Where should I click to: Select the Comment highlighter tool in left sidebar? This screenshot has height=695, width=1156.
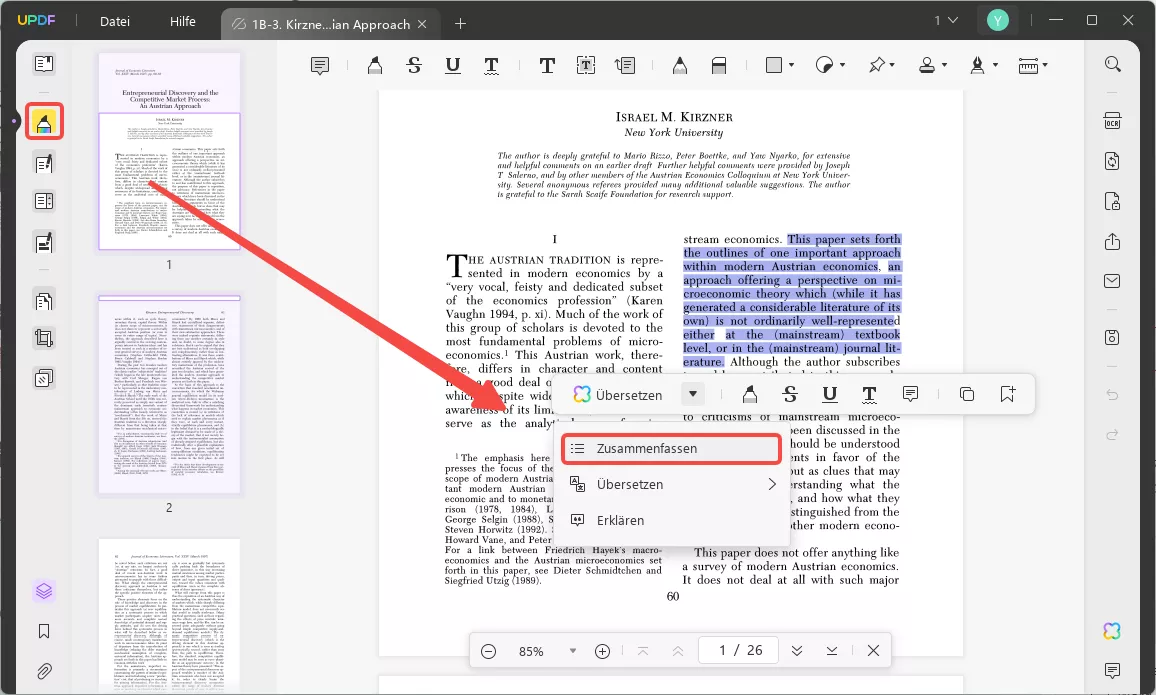click(x=43, y=122)
